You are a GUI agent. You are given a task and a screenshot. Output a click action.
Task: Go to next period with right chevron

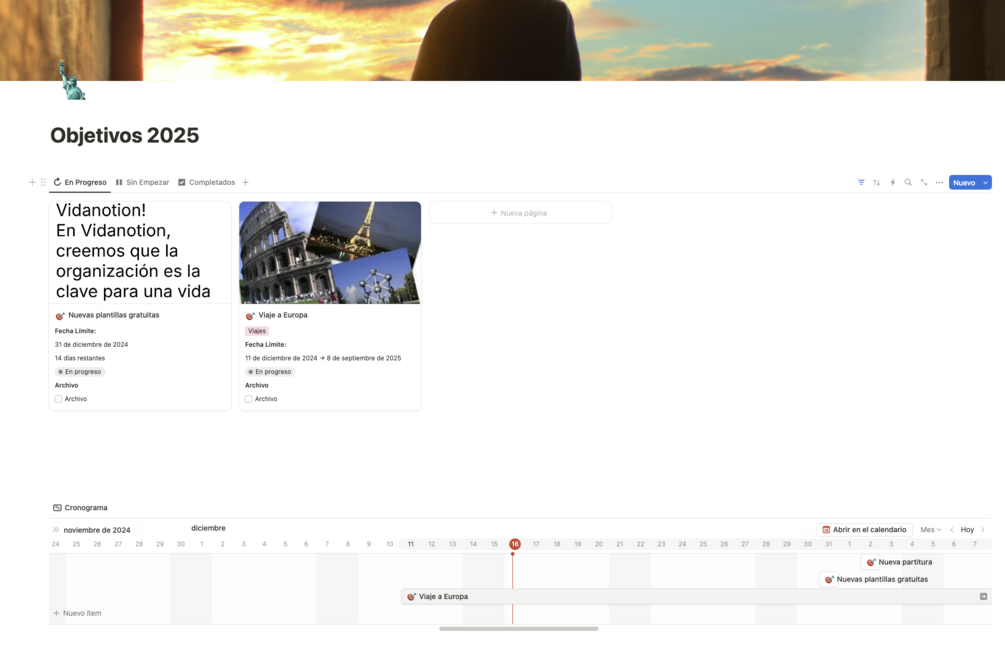[983, 530]
